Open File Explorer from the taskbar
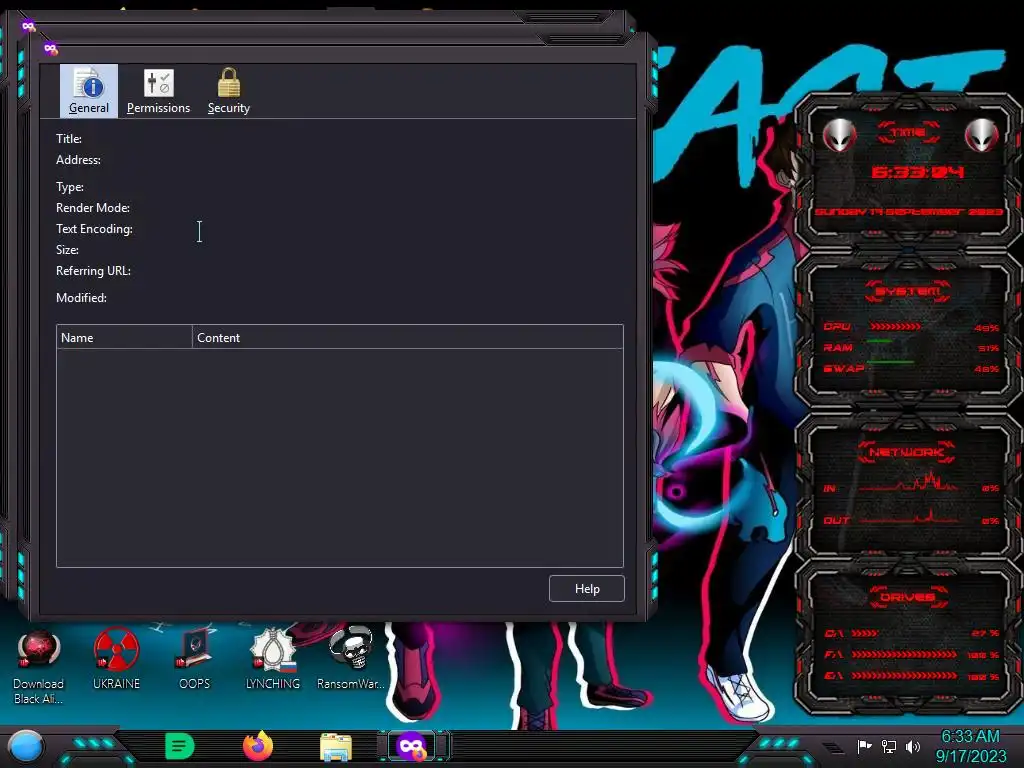This screenshot has height=768, width=1024. 336,747
